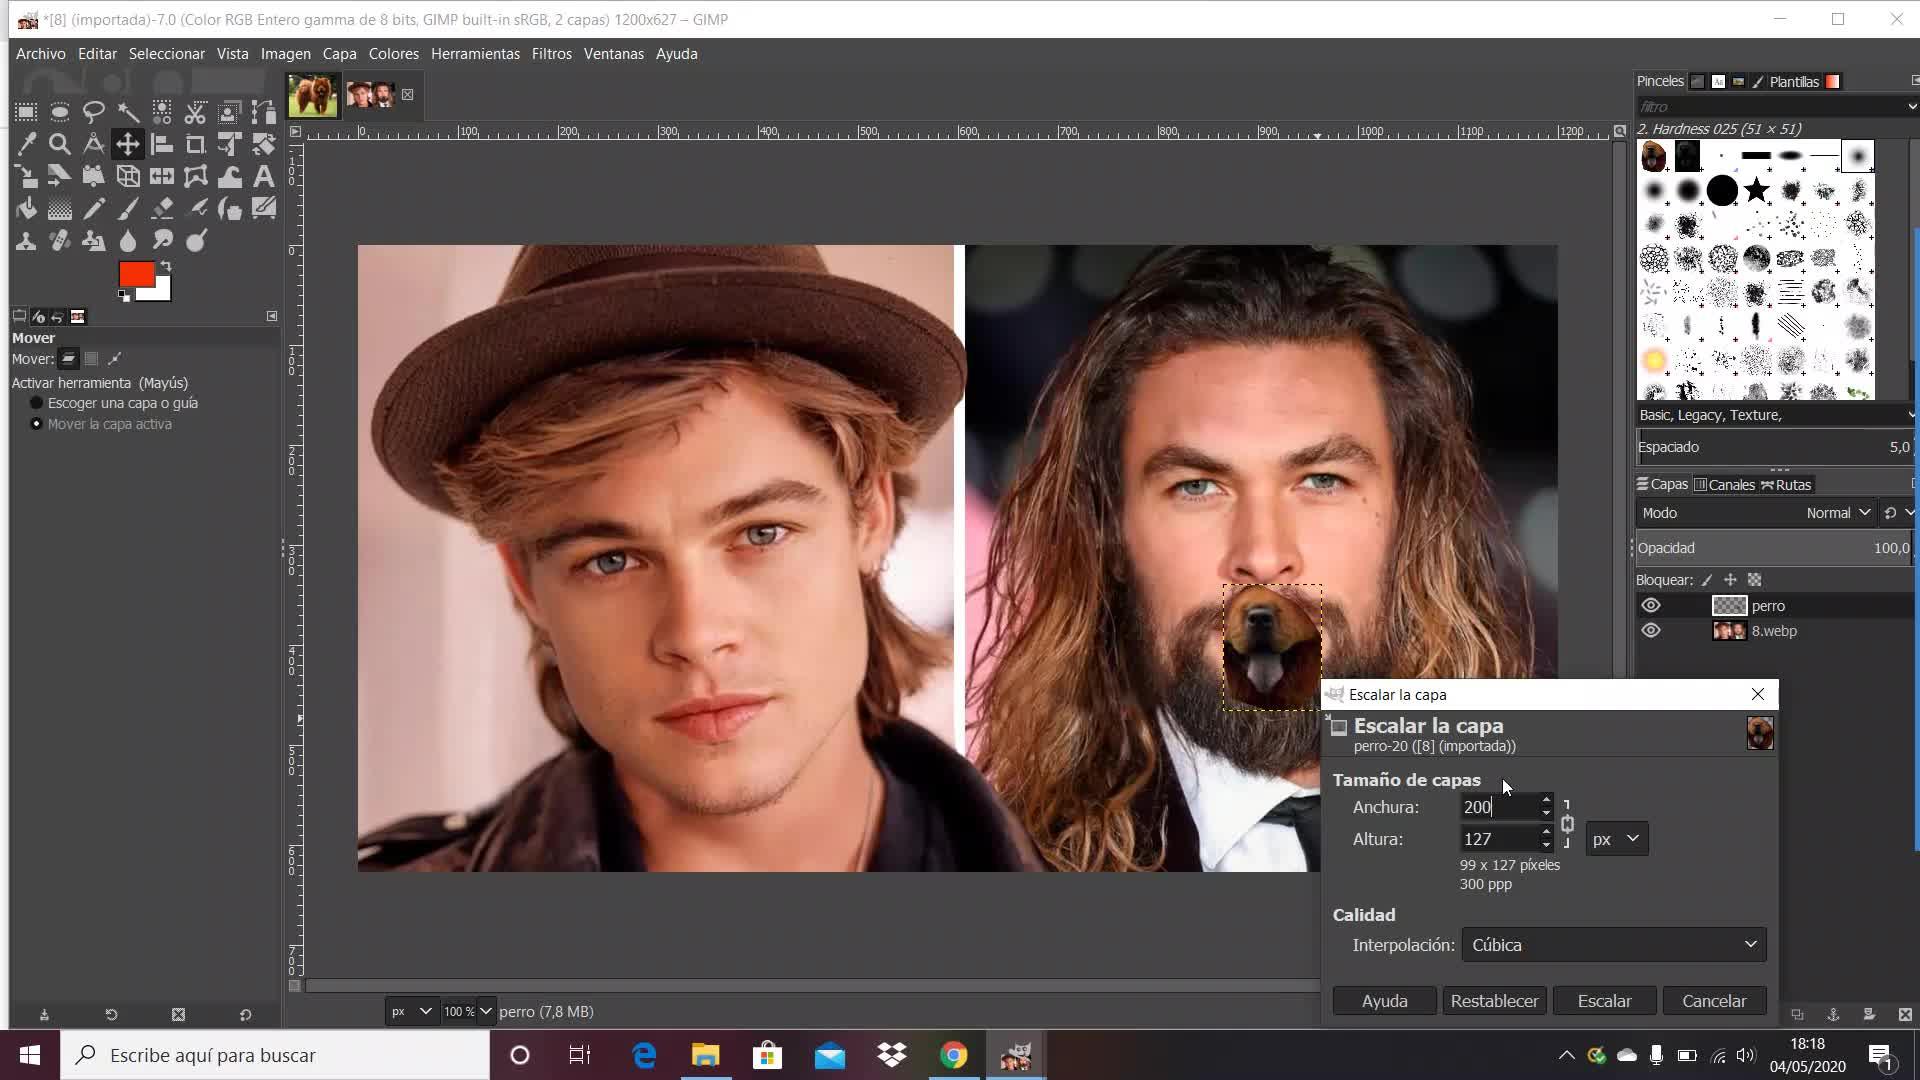Choose the Fuzzy Select magic wand
This screenshot has width=1920, height=1080.
pyautogui.click(x=128, y=112)
